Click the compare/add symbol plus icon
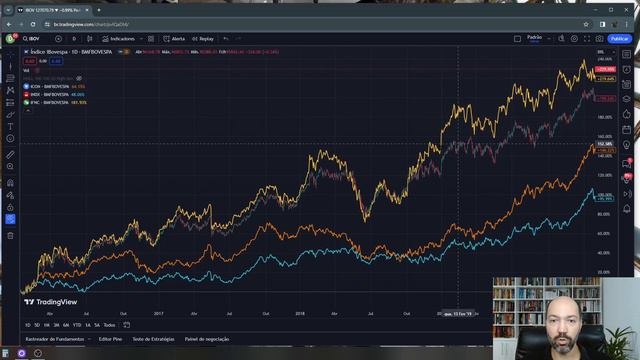Viewport: 640px width, 360px height. click(x=58, y=39)
